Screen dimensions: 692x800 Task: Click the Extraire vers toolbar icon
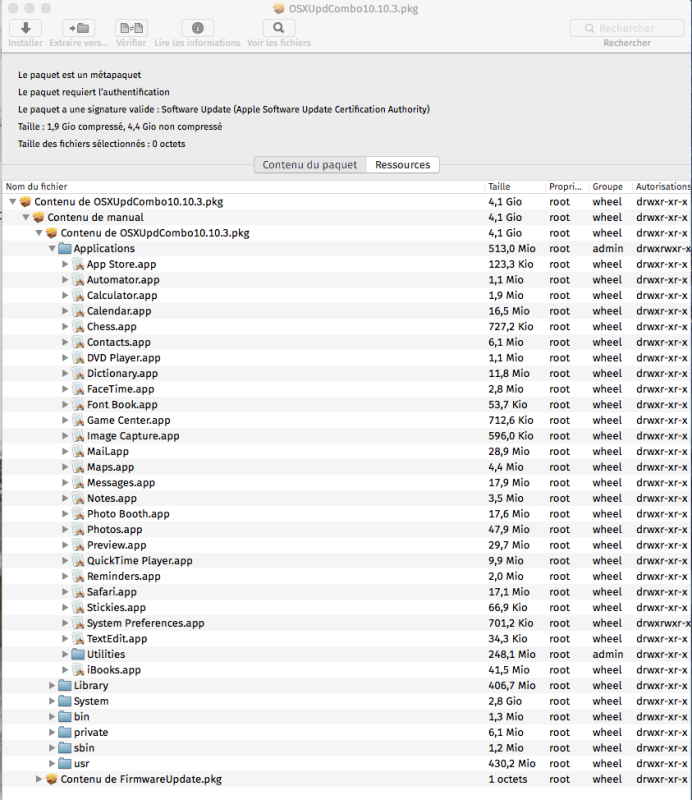coord(78,28)
